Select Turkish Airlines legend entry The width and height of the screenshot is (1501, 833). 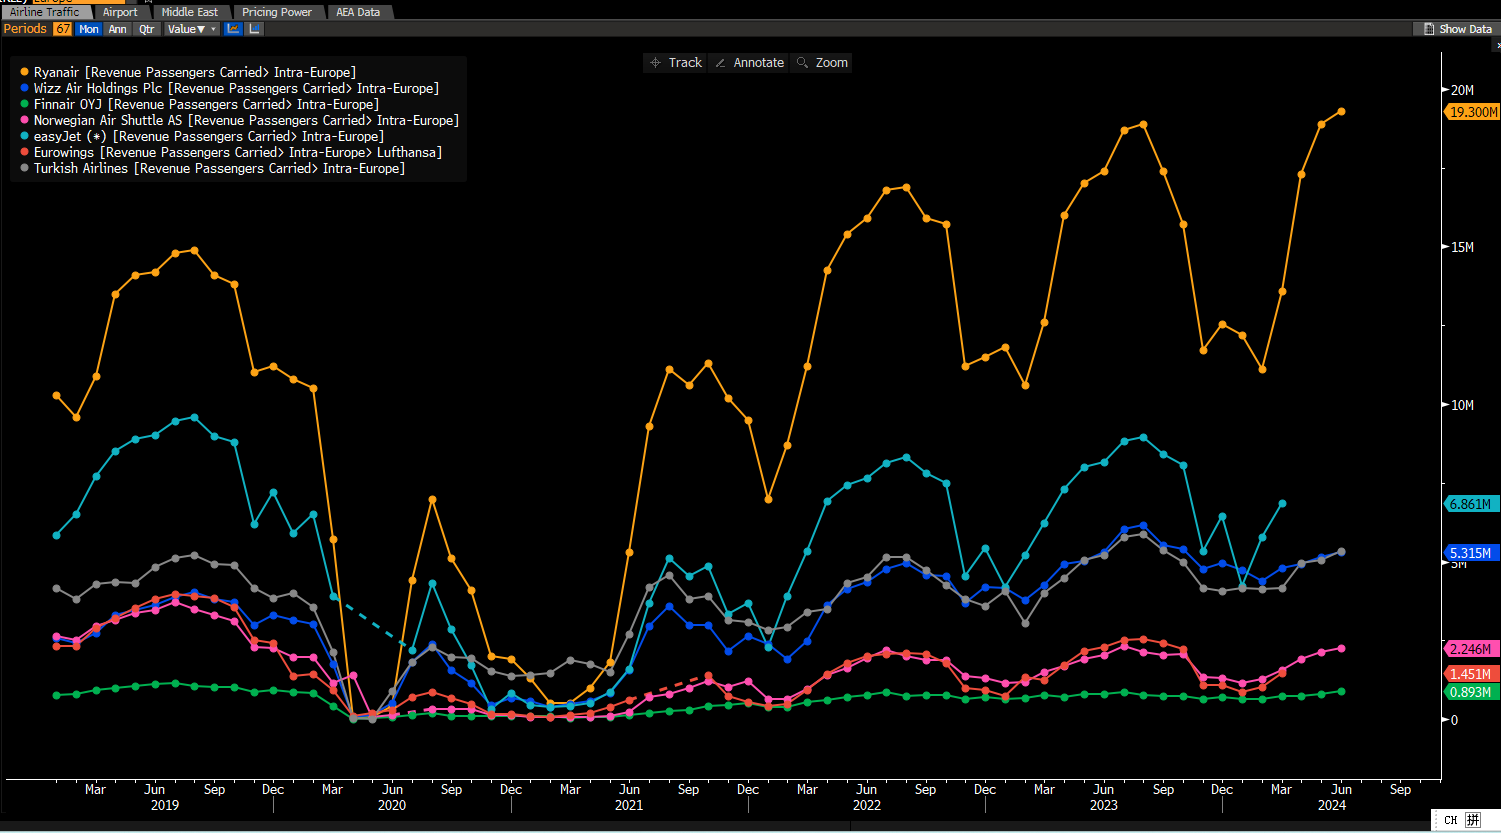point(219,168)
